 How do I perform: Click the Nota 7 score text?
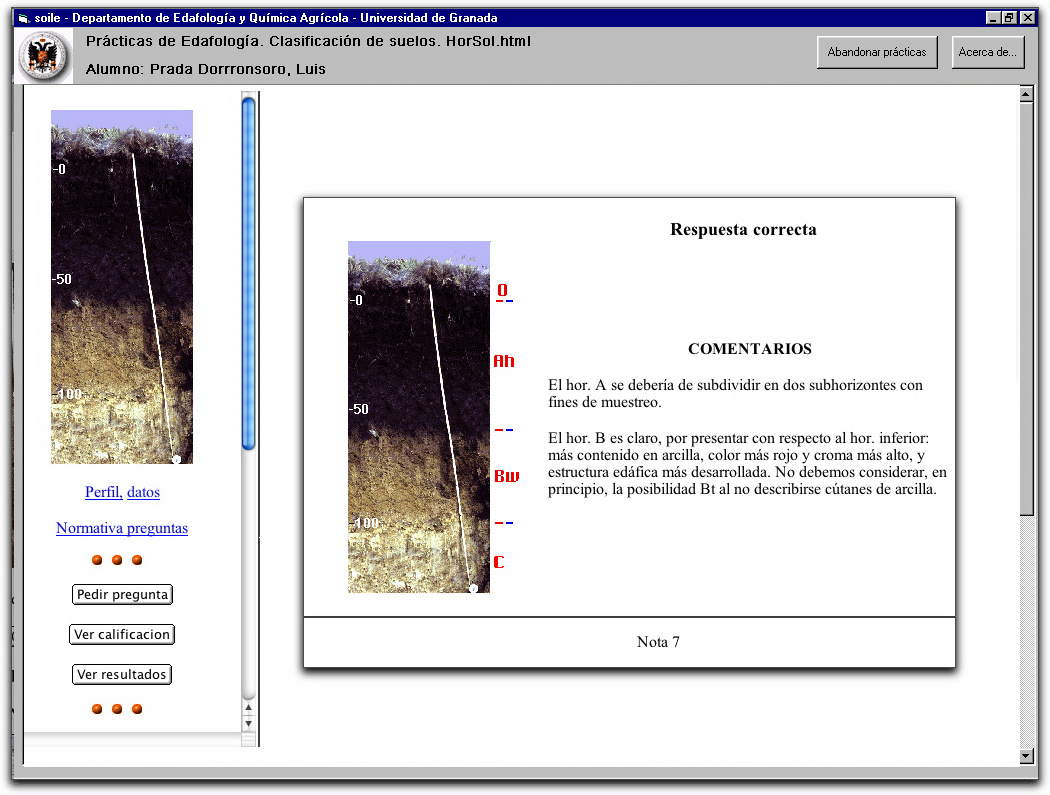coord(658,642)
